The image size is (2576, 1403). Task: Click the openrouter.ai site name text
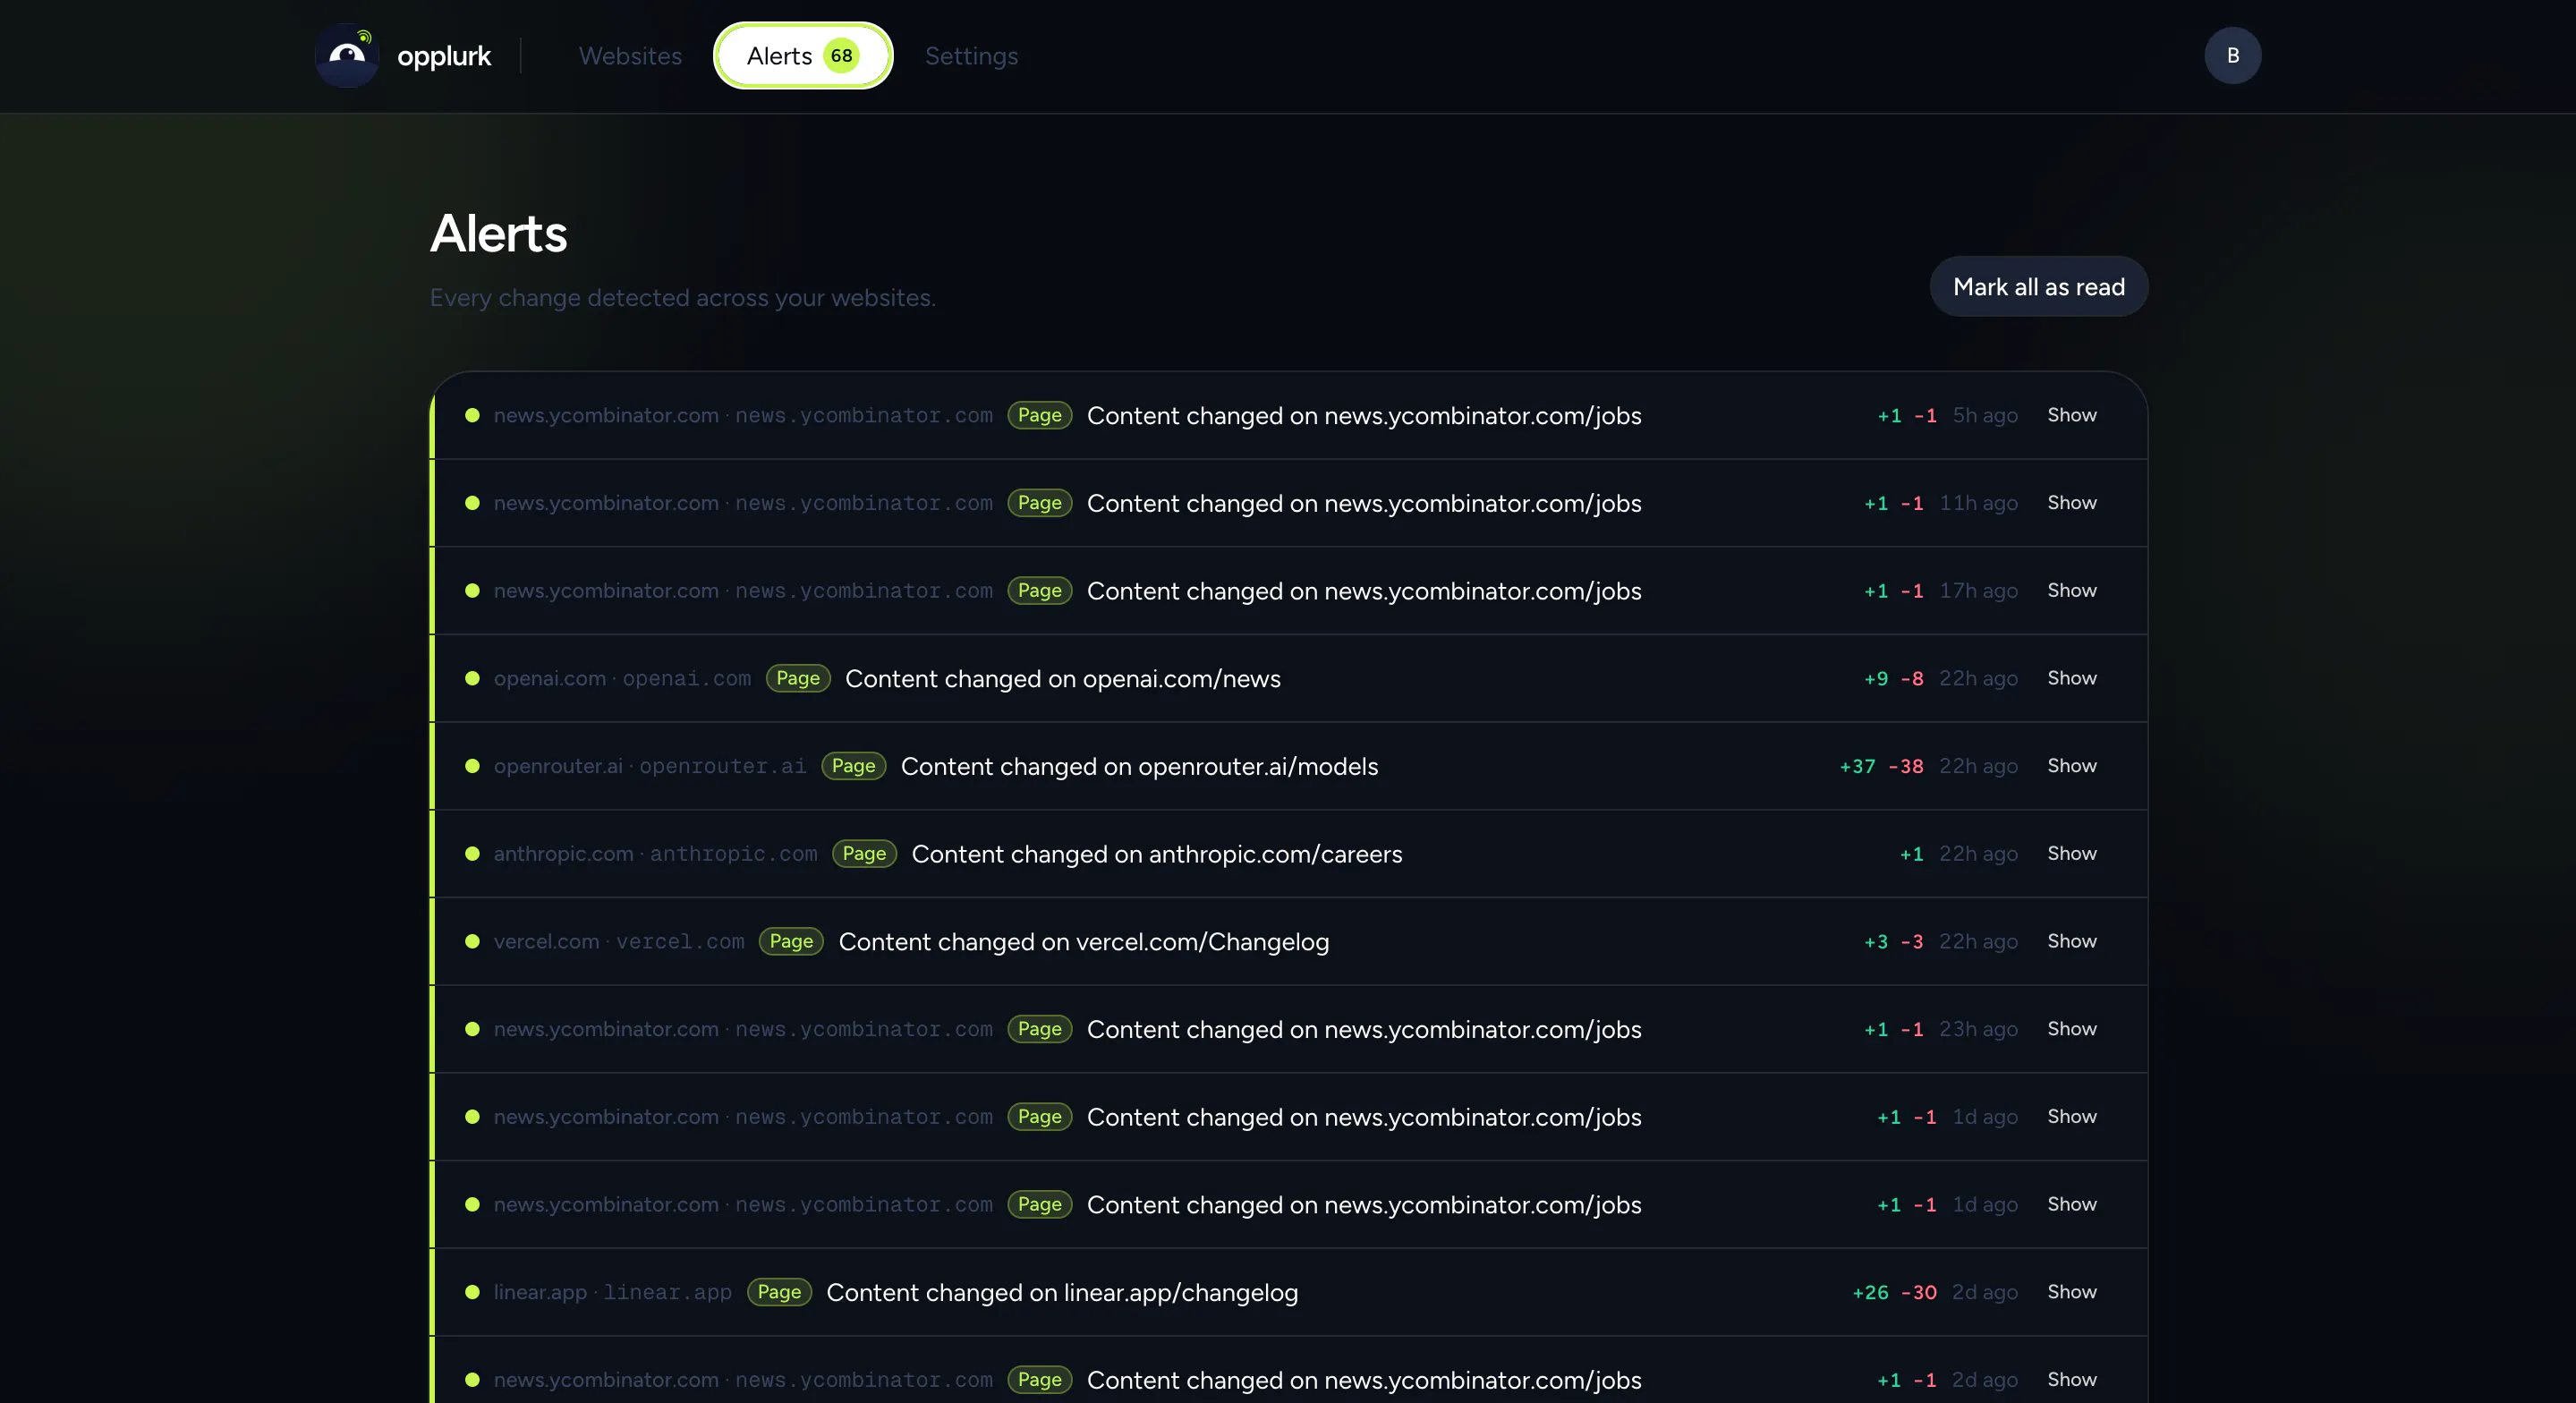[558, 766]
